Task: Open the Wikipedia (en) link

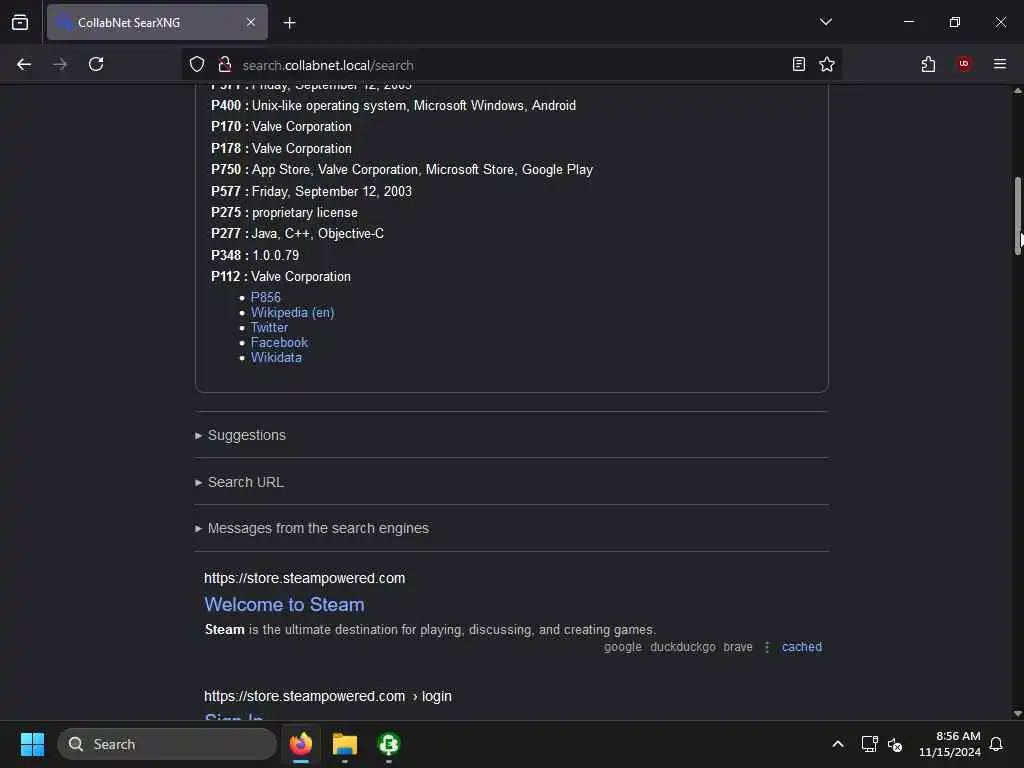Action: [292, 312]
